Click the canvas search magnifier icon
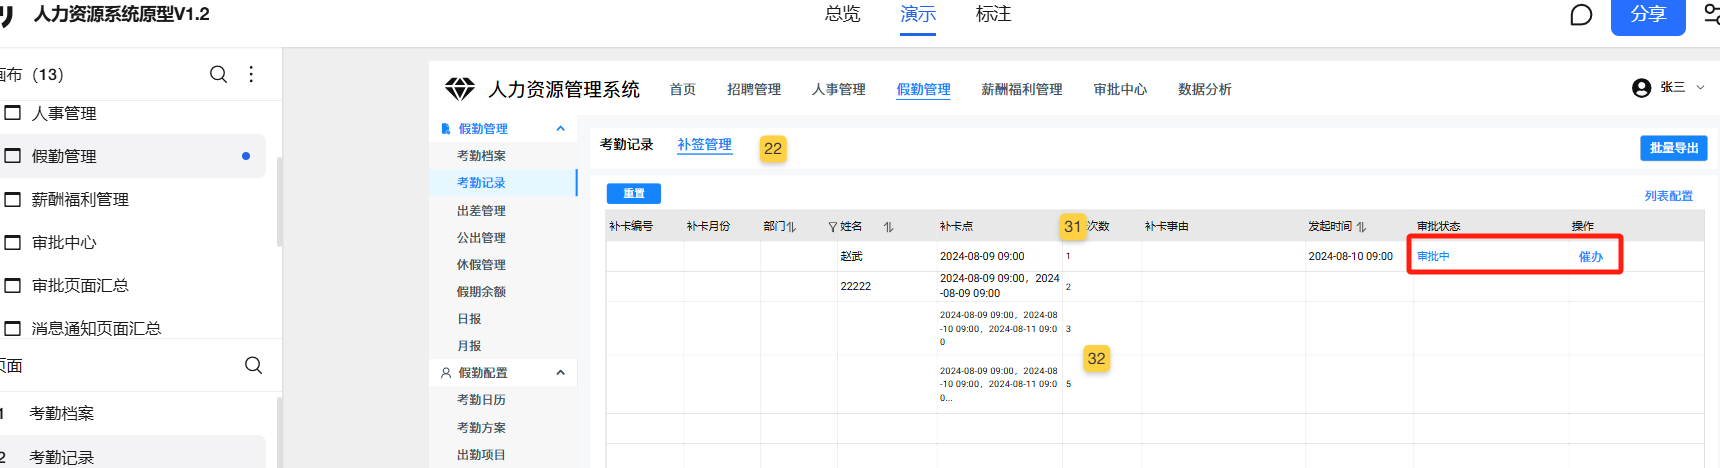The height and width of the screenshot is (468, 1720). [x=218, y=74]
